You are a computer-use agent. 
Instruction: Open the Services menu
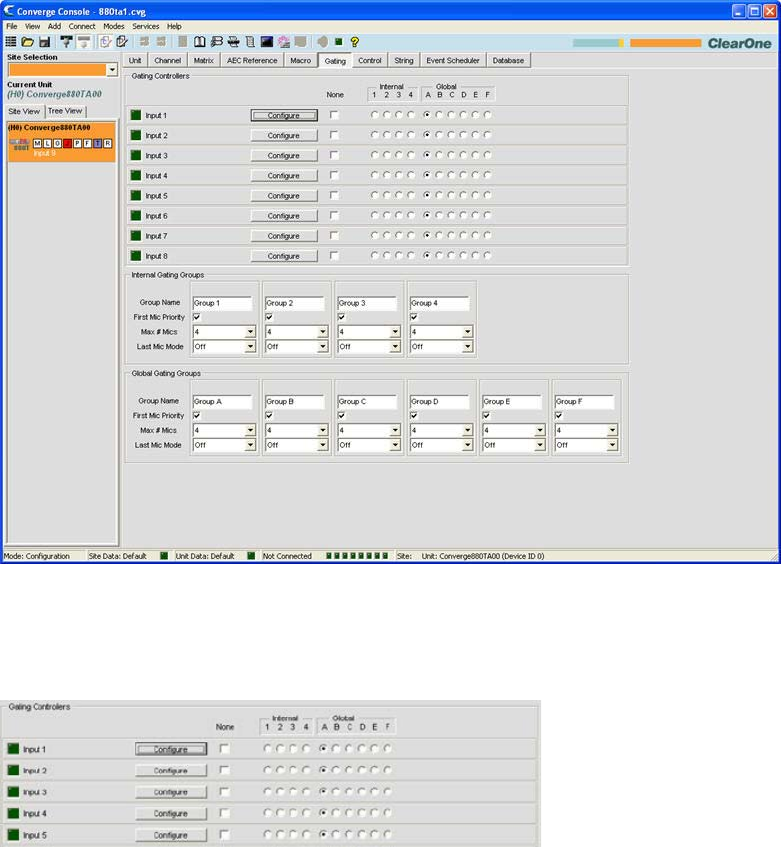[145, 26]
